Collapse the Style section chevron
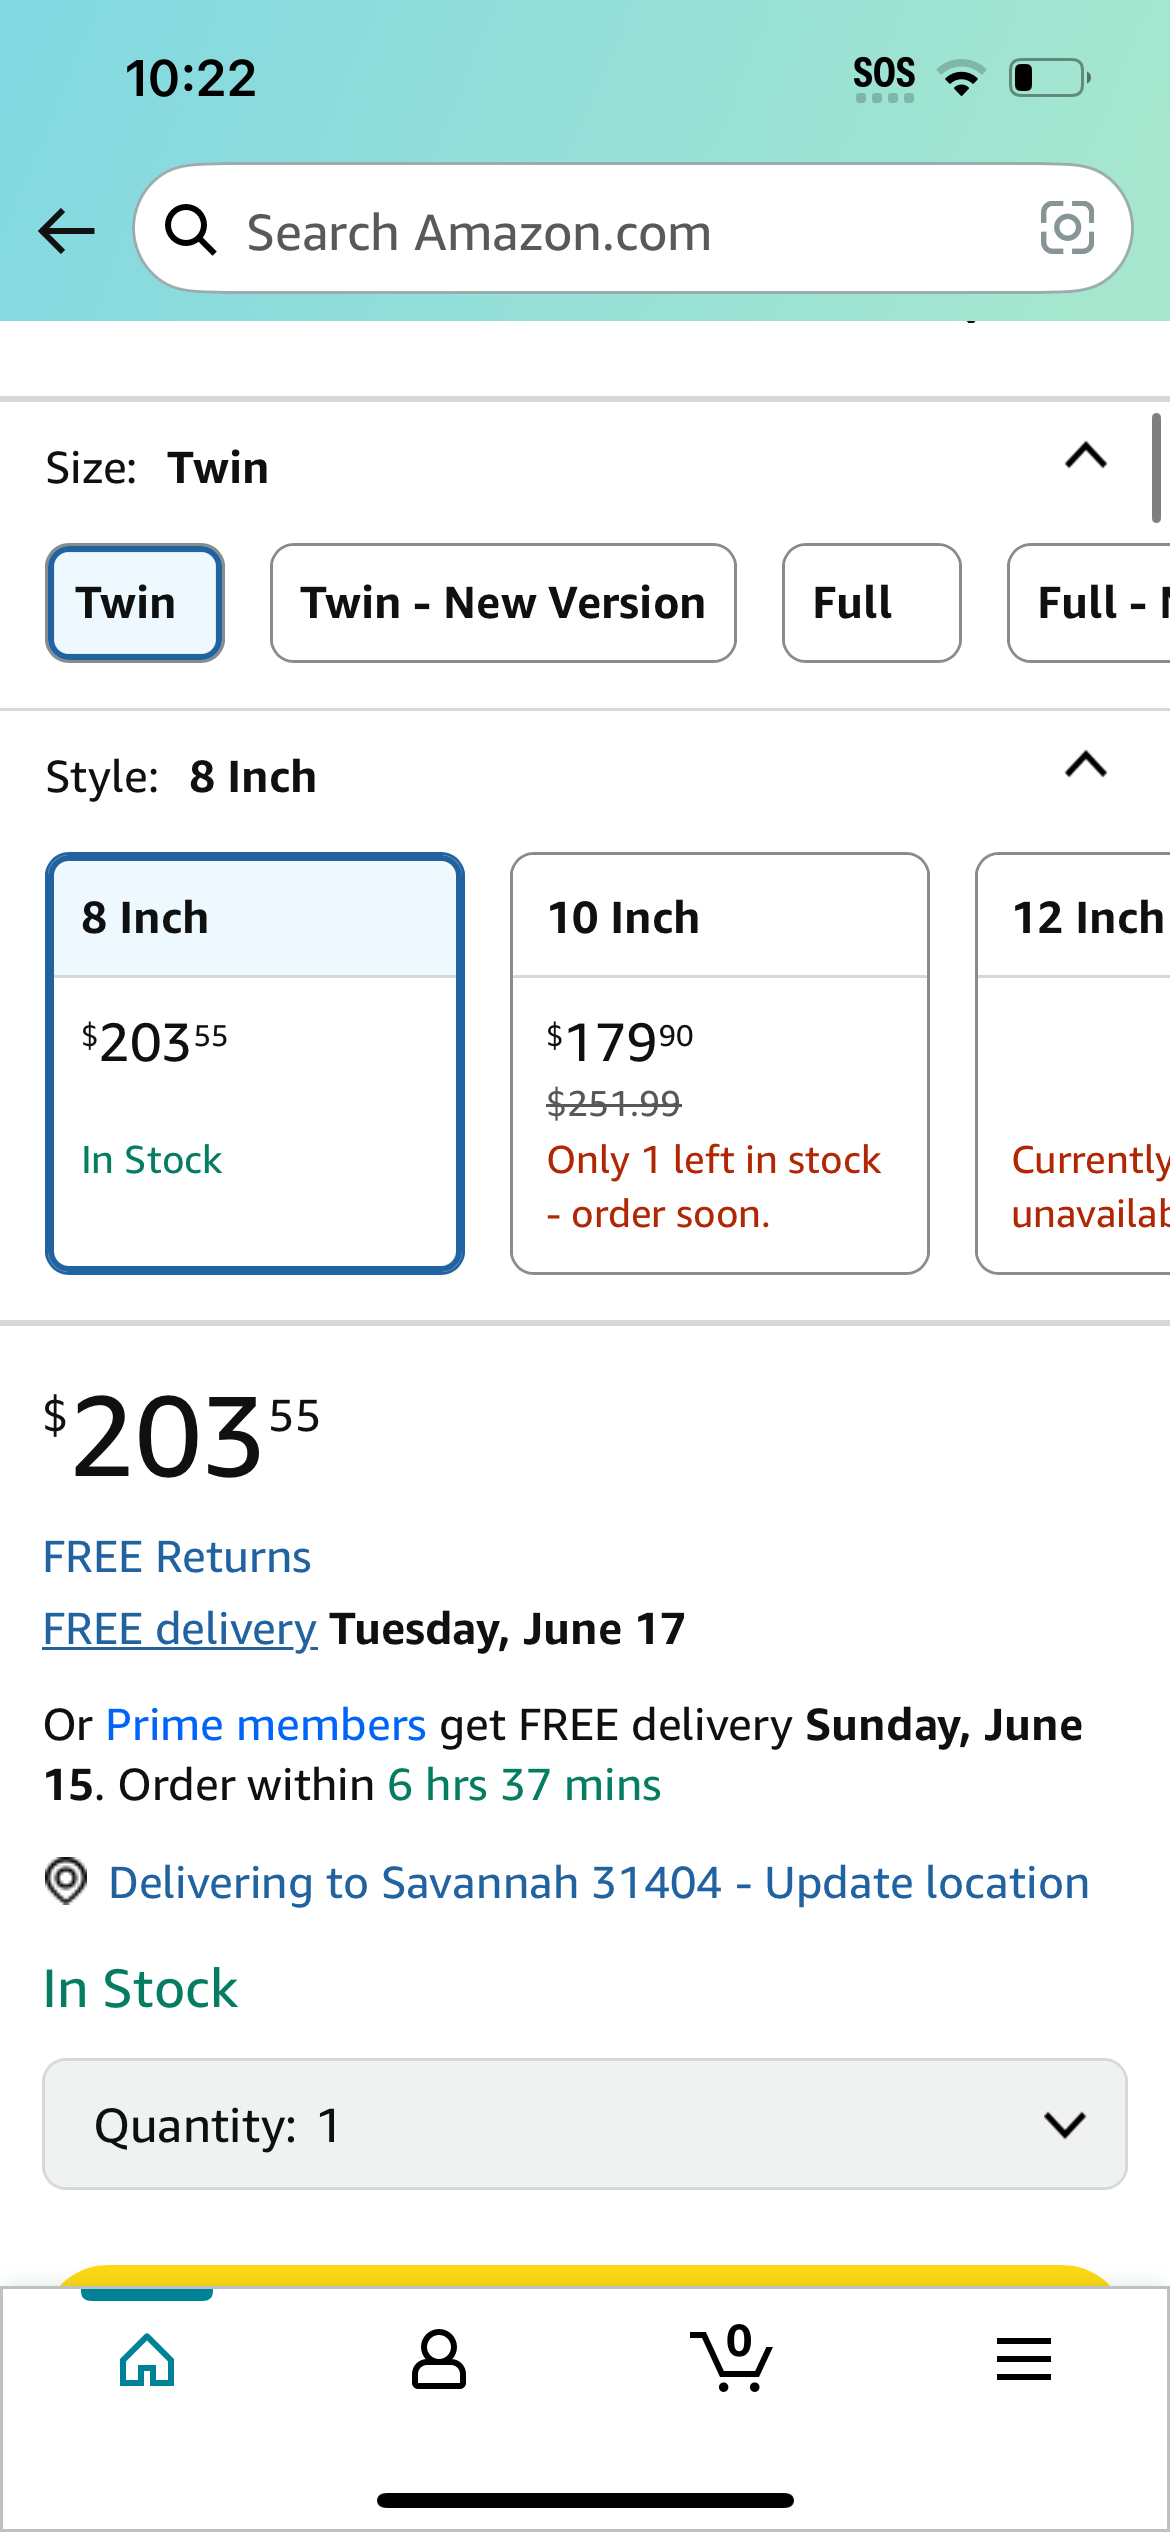The height and width of the screenshot is (2532, 1170). [x=1086, y=765]
